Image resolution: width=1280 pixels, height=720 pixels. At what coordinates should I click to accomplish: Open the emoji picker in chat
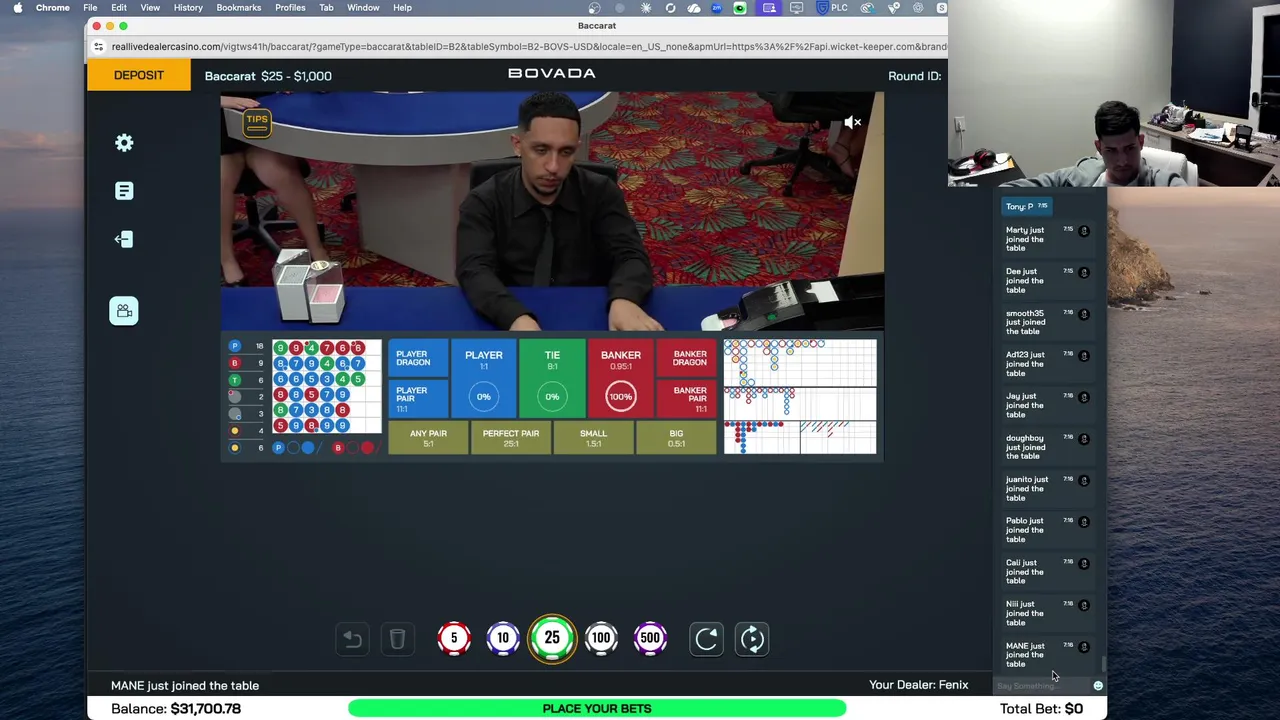1098,686
